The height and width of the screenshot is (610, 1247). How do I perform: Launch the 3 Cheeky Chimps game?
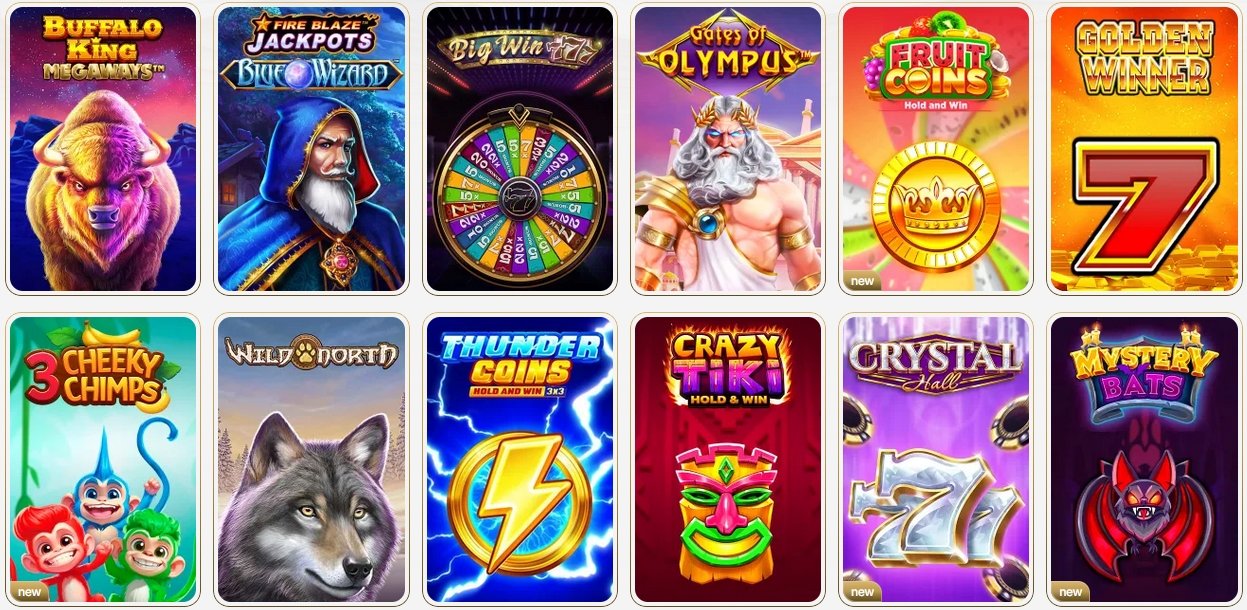103,459
